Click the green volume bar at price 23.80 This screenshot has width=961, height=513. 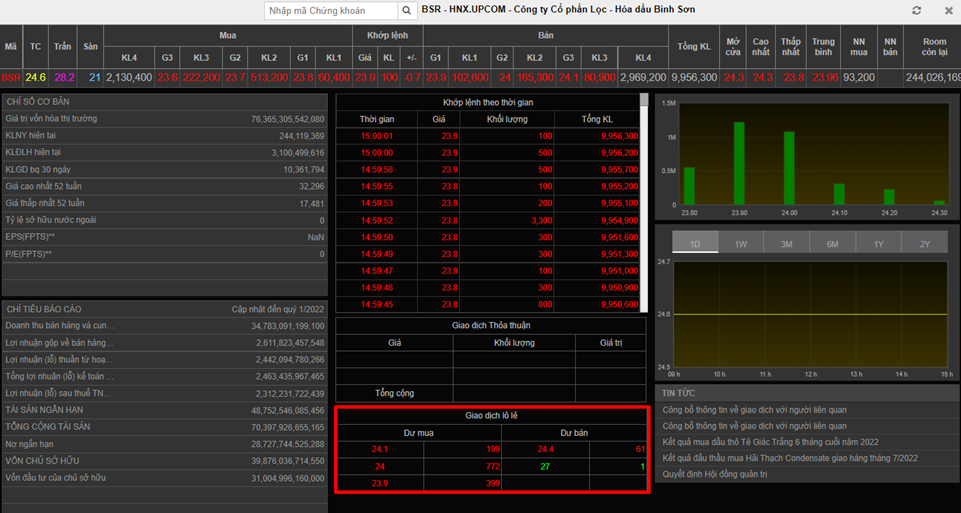pos(689,186)
